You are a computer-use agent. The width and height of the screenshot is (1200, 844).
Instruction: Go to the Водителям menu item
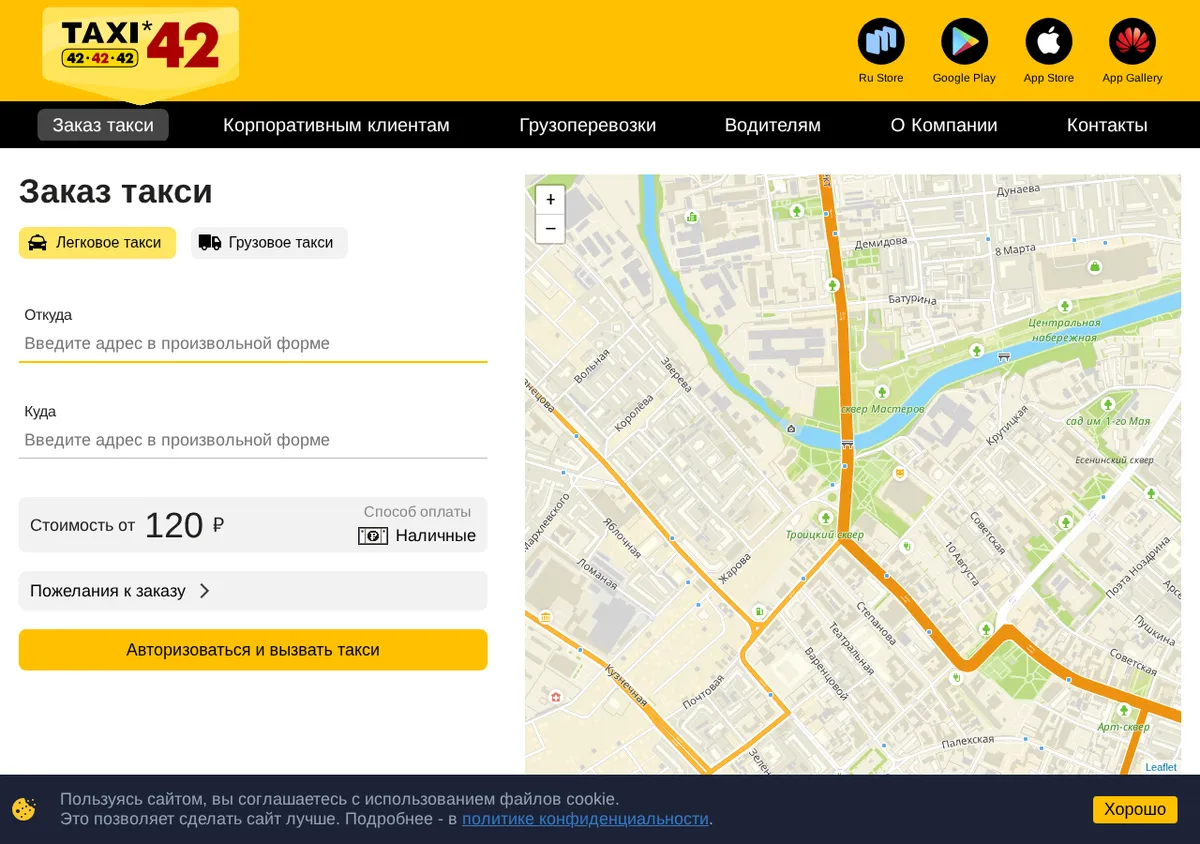772,125
